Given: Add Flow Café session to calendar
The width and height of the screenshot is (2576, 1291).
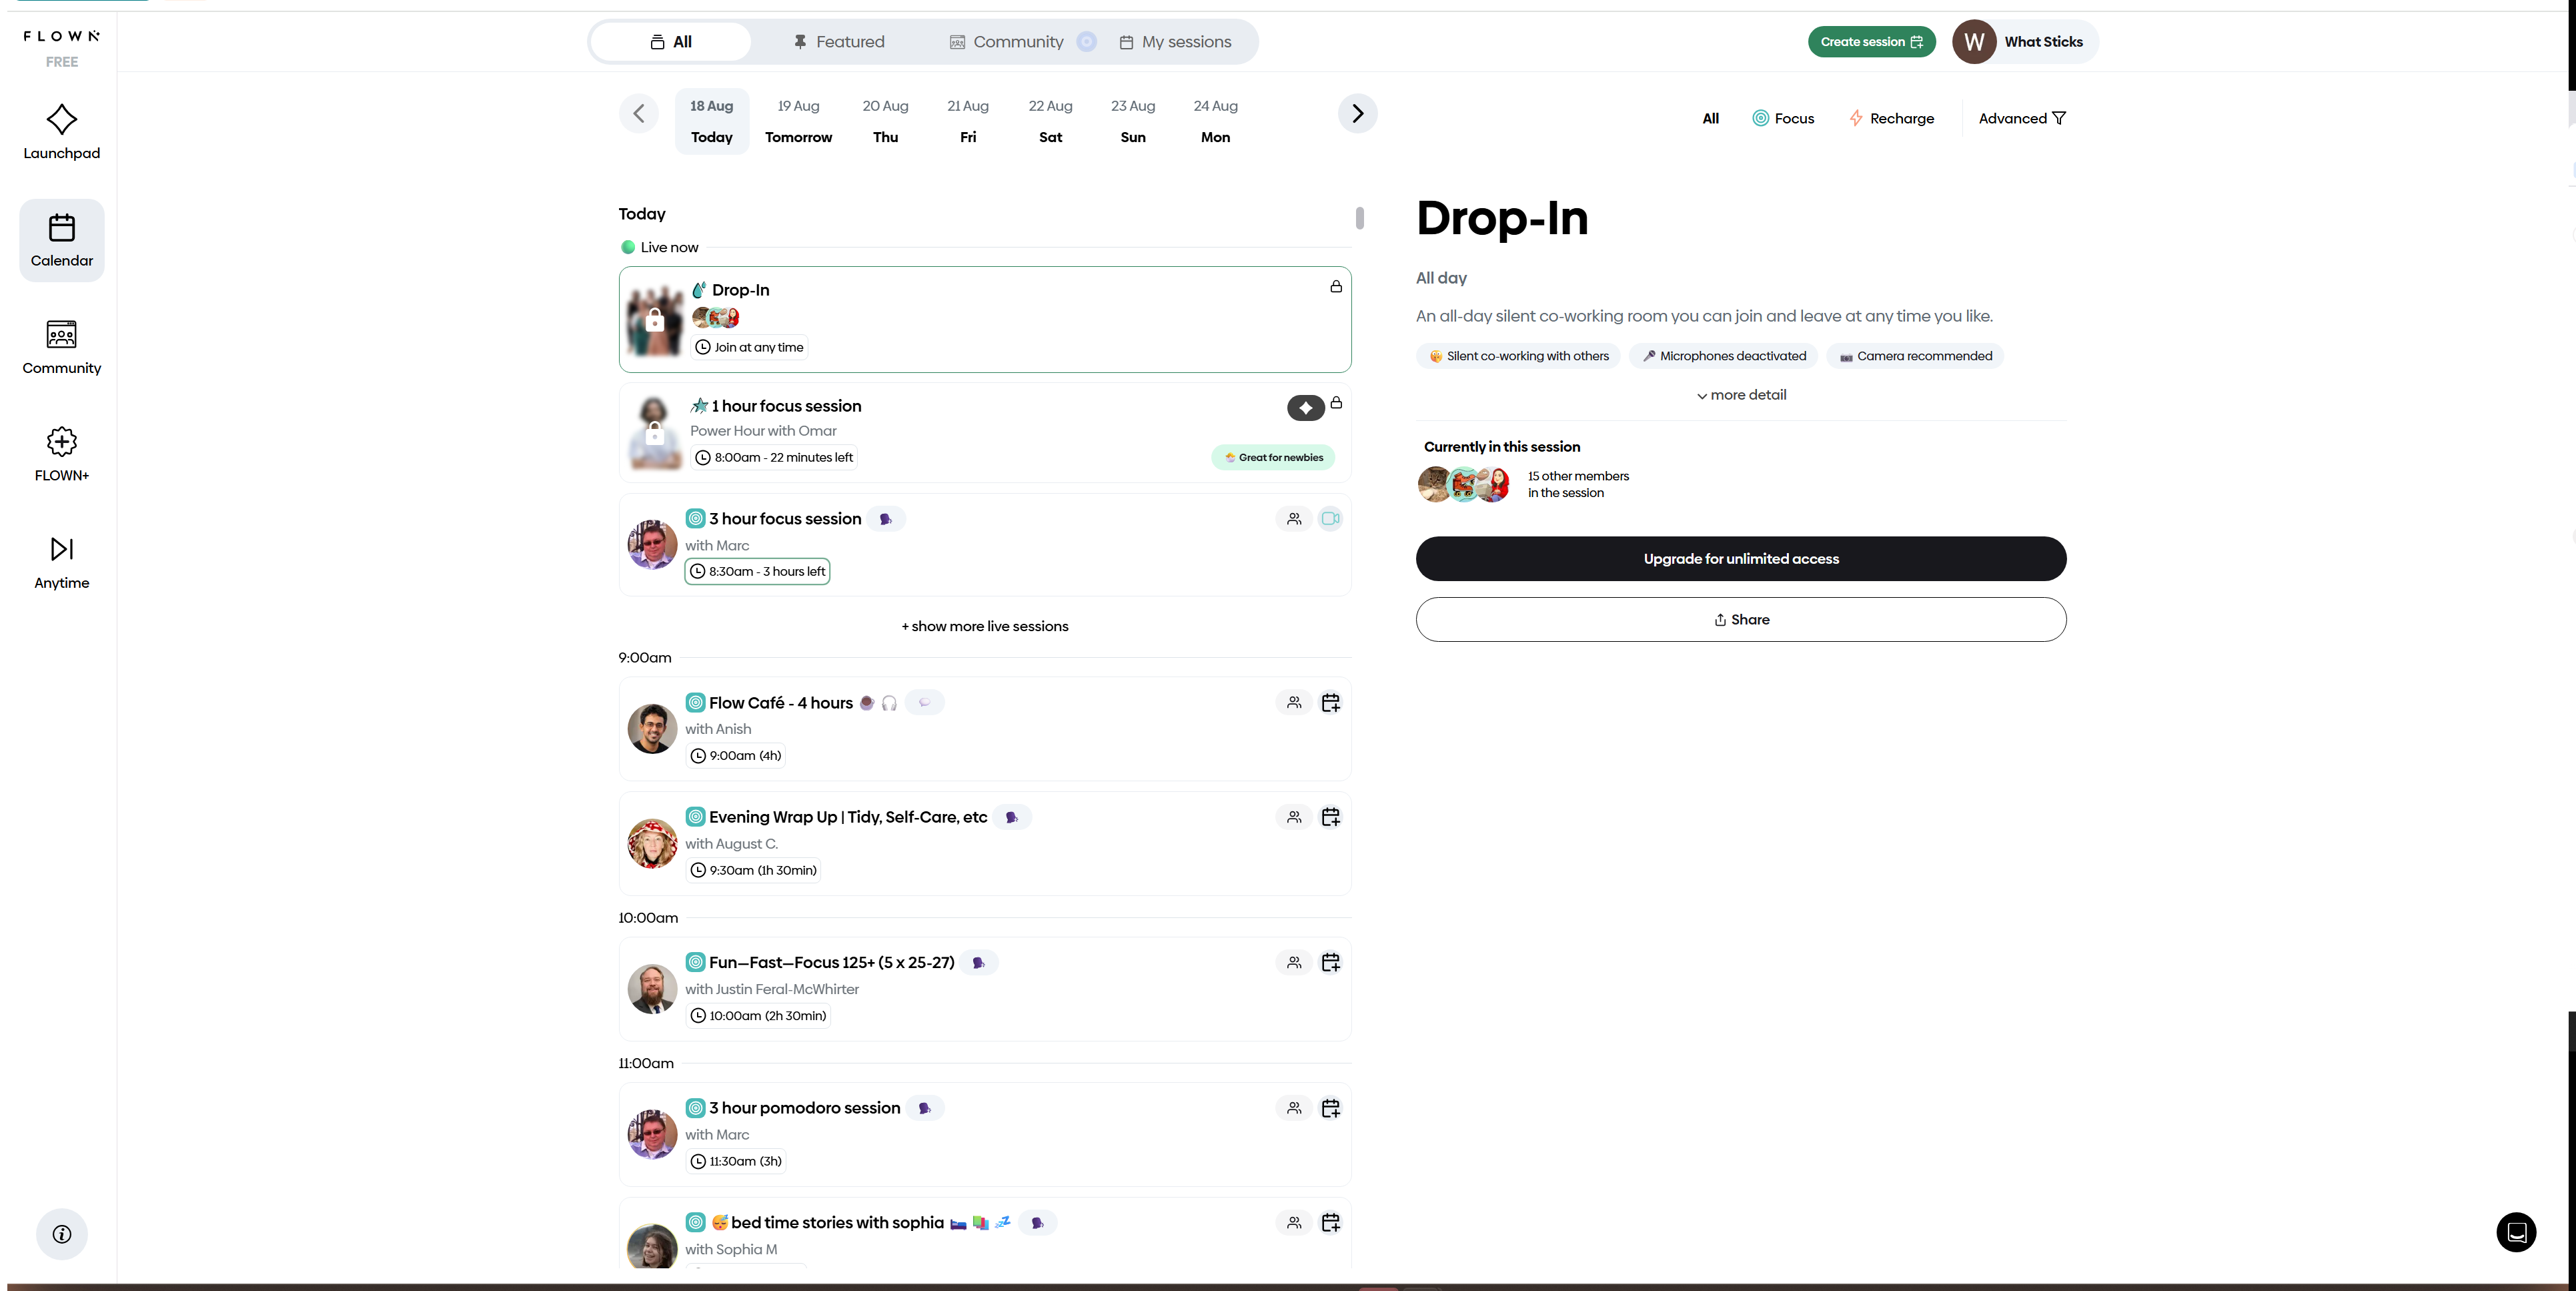Looking at the screenshot, I should tap(1330, 702).
